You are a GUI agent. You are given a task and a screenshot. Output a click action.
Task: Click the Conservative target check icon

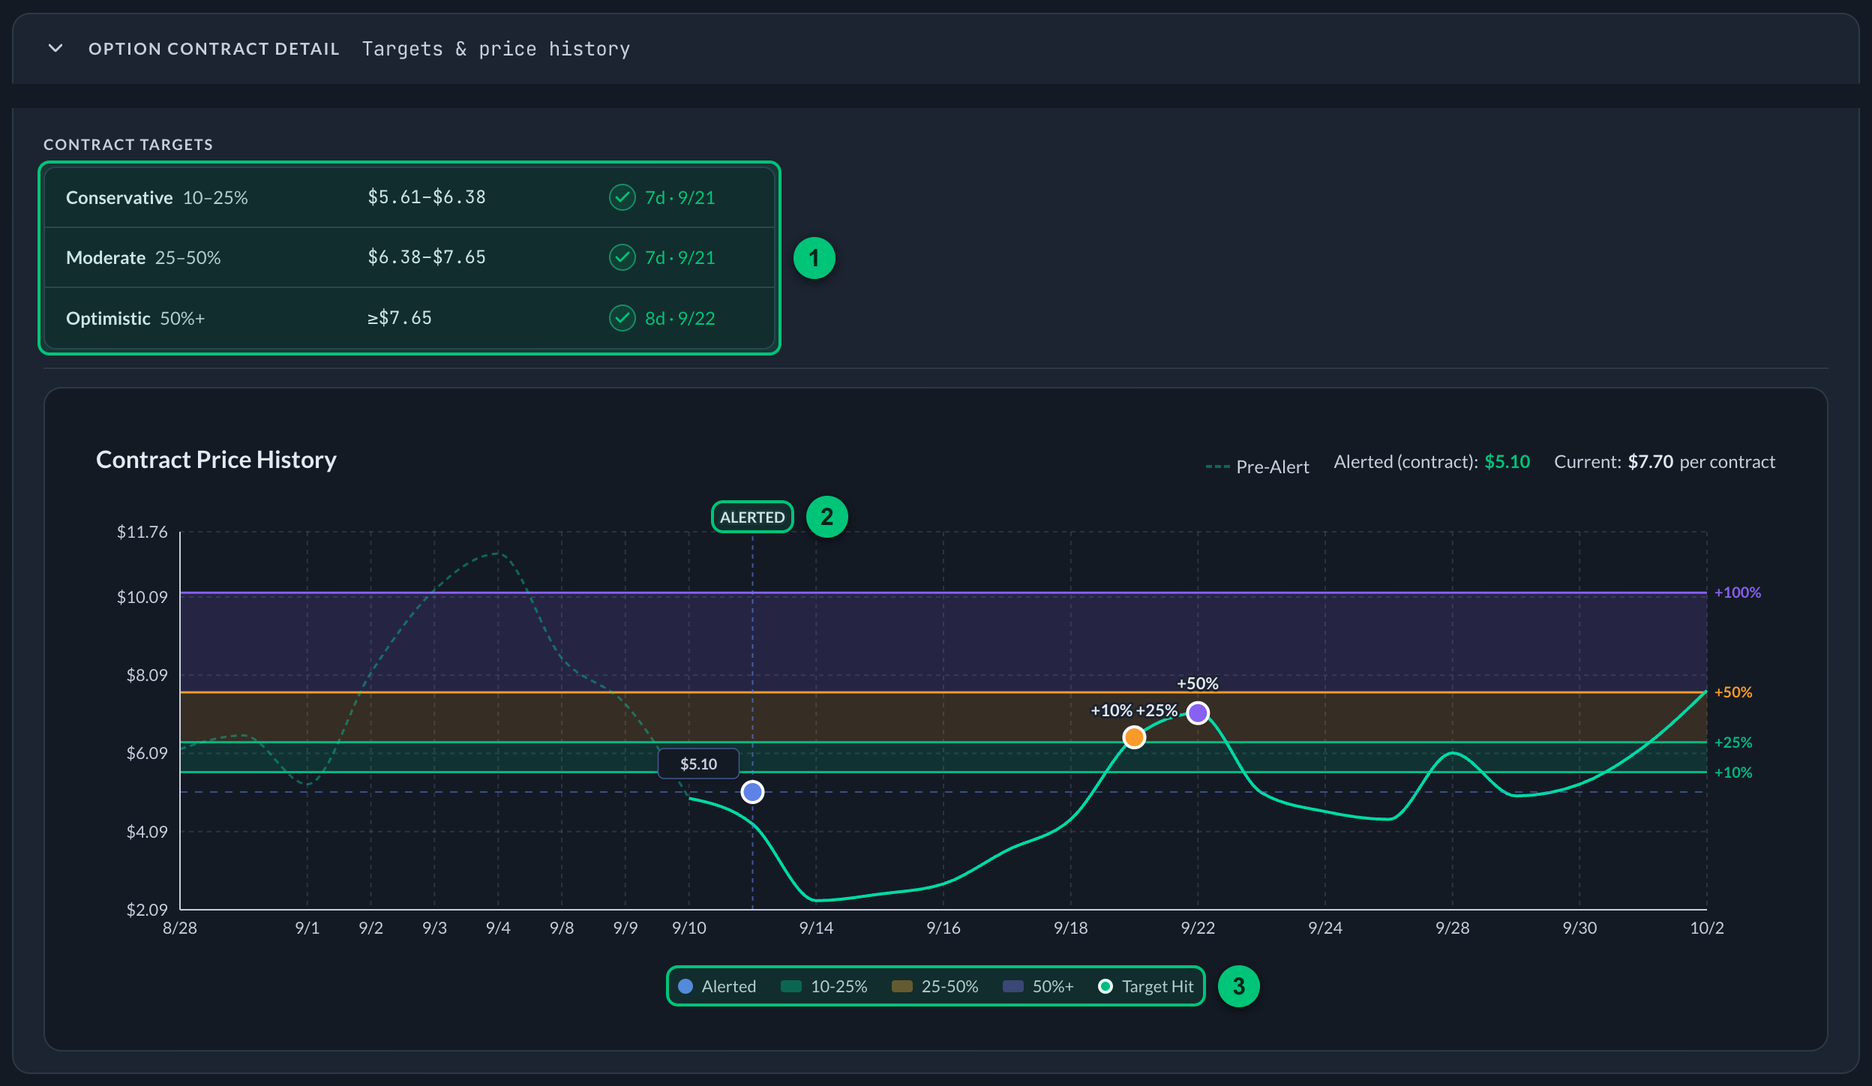[622, 197]
